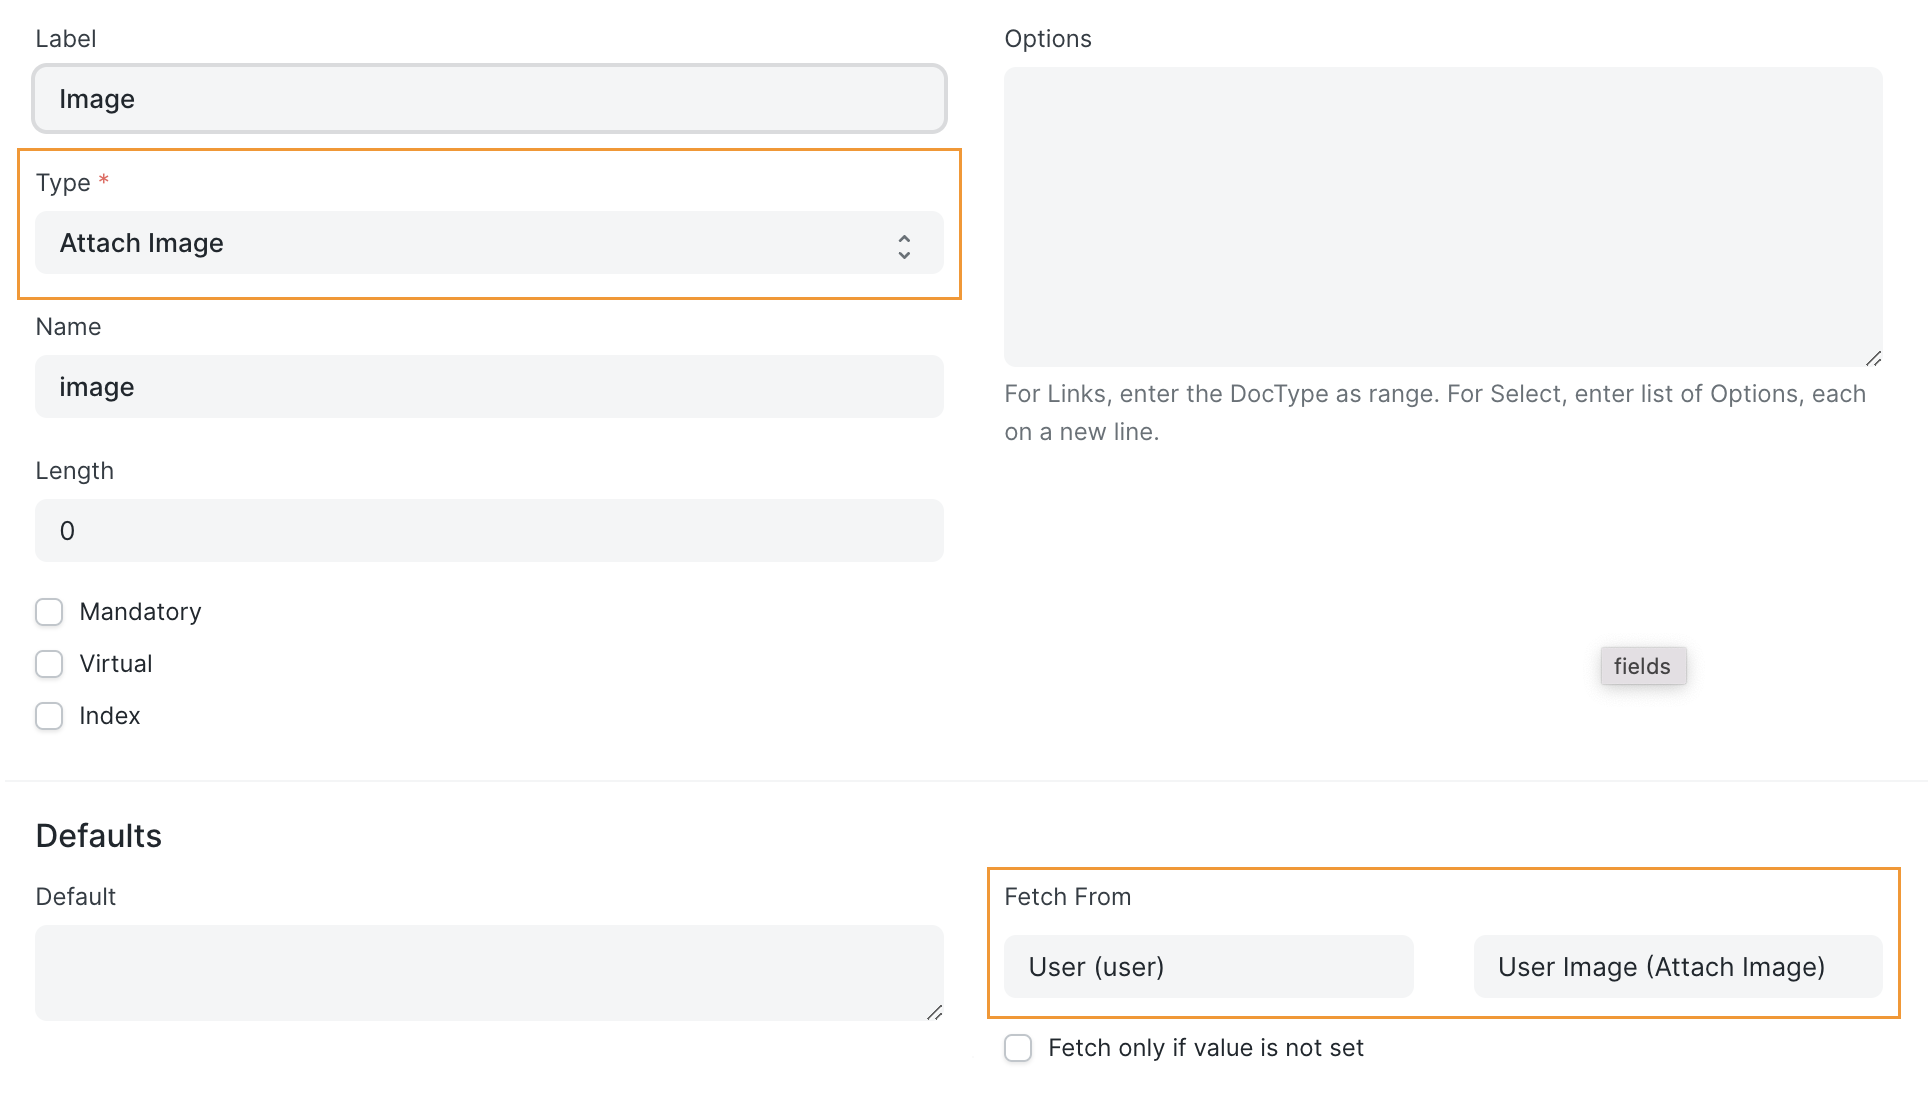
Task: Click inside the Options text area
Action: (x=1443, y=217)
